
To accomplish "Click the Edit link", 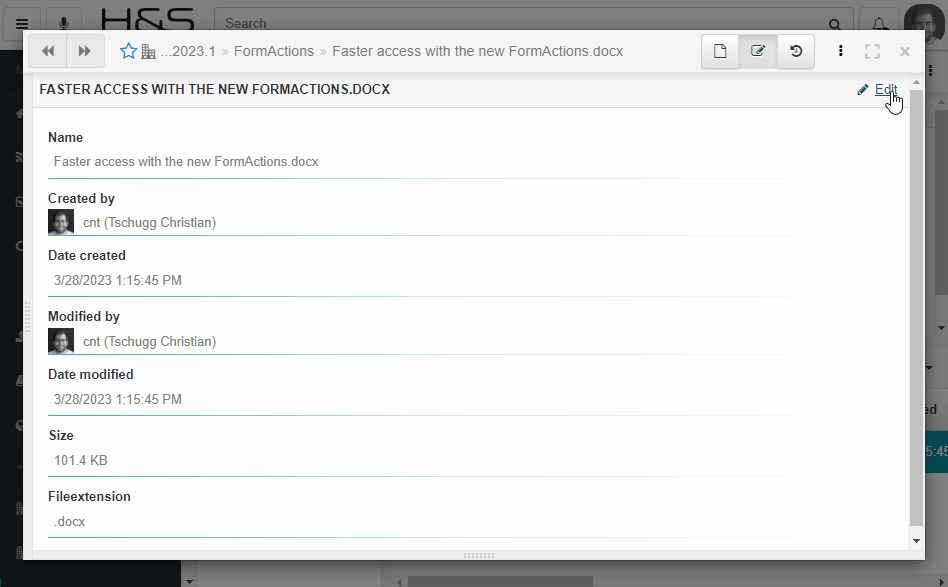I will (x=886, y=89).
